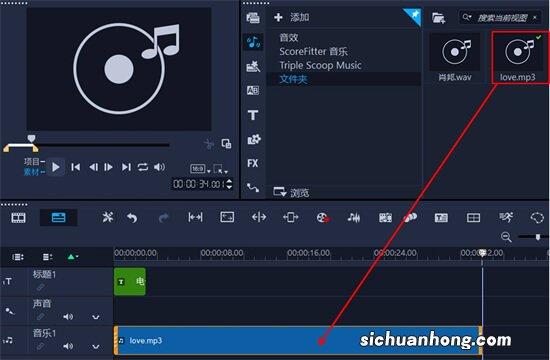This screenshot has width=550, height=360.
Task: Select the Triple Scoop Music folder
Action: pyautogui.click(x=320, y=65)
